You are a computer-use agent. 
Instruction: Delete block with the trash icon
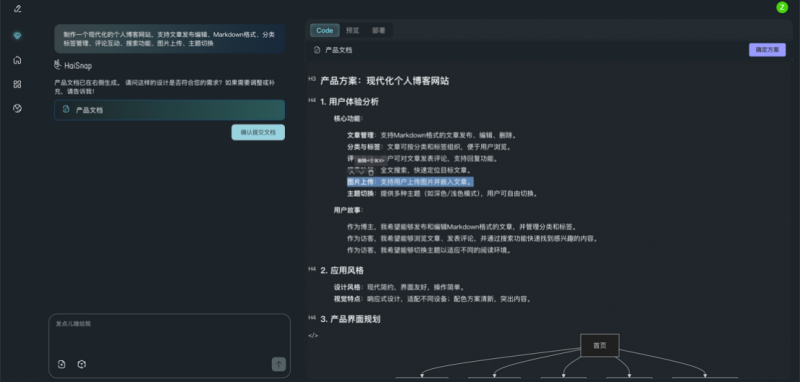tap(371, 172)
